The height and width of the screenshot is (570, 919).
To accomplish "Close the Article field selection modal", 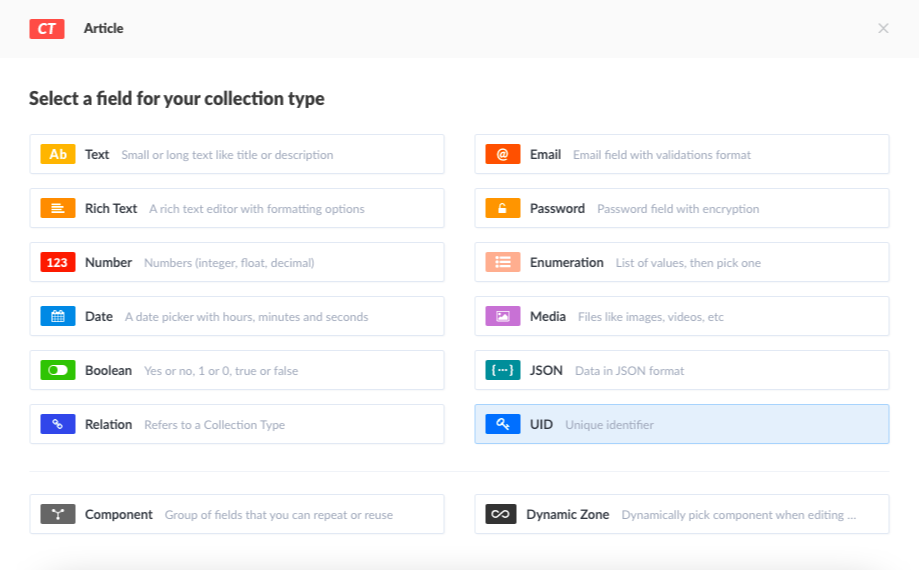I will point(883,28).
